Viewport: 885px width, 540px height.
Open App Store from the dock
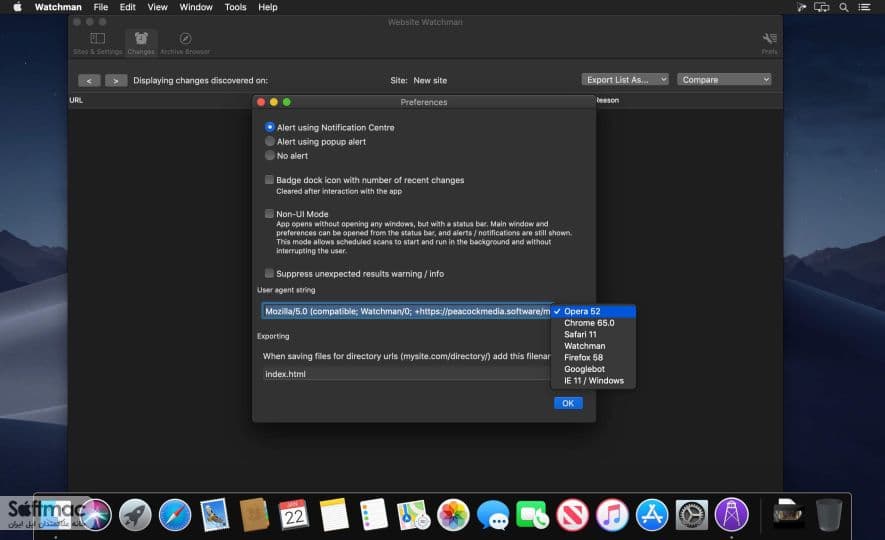652,515
